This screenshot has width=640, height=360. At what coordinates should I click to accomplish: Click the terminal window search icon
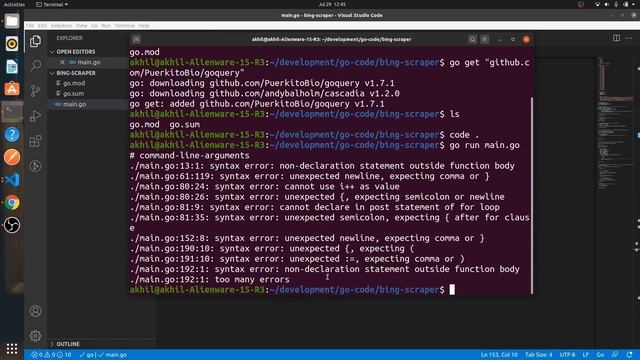472,39
